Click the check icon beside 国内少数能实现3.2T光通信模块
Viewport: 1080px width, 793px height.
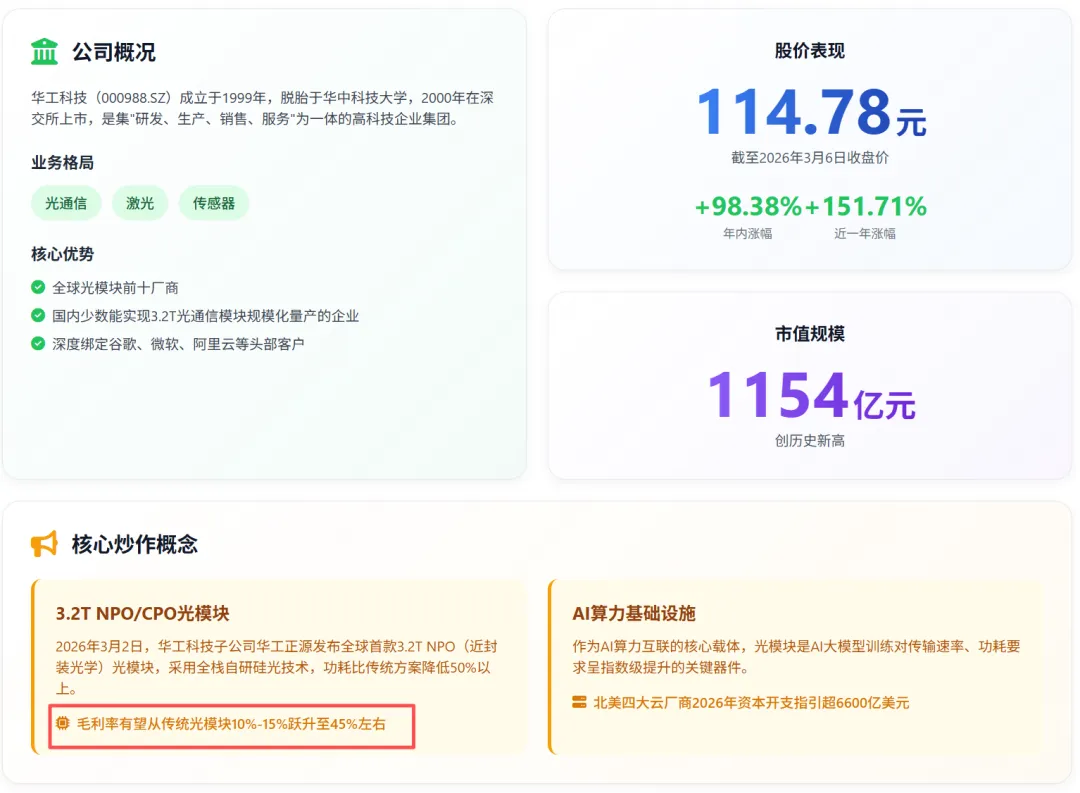pos(38,315)
